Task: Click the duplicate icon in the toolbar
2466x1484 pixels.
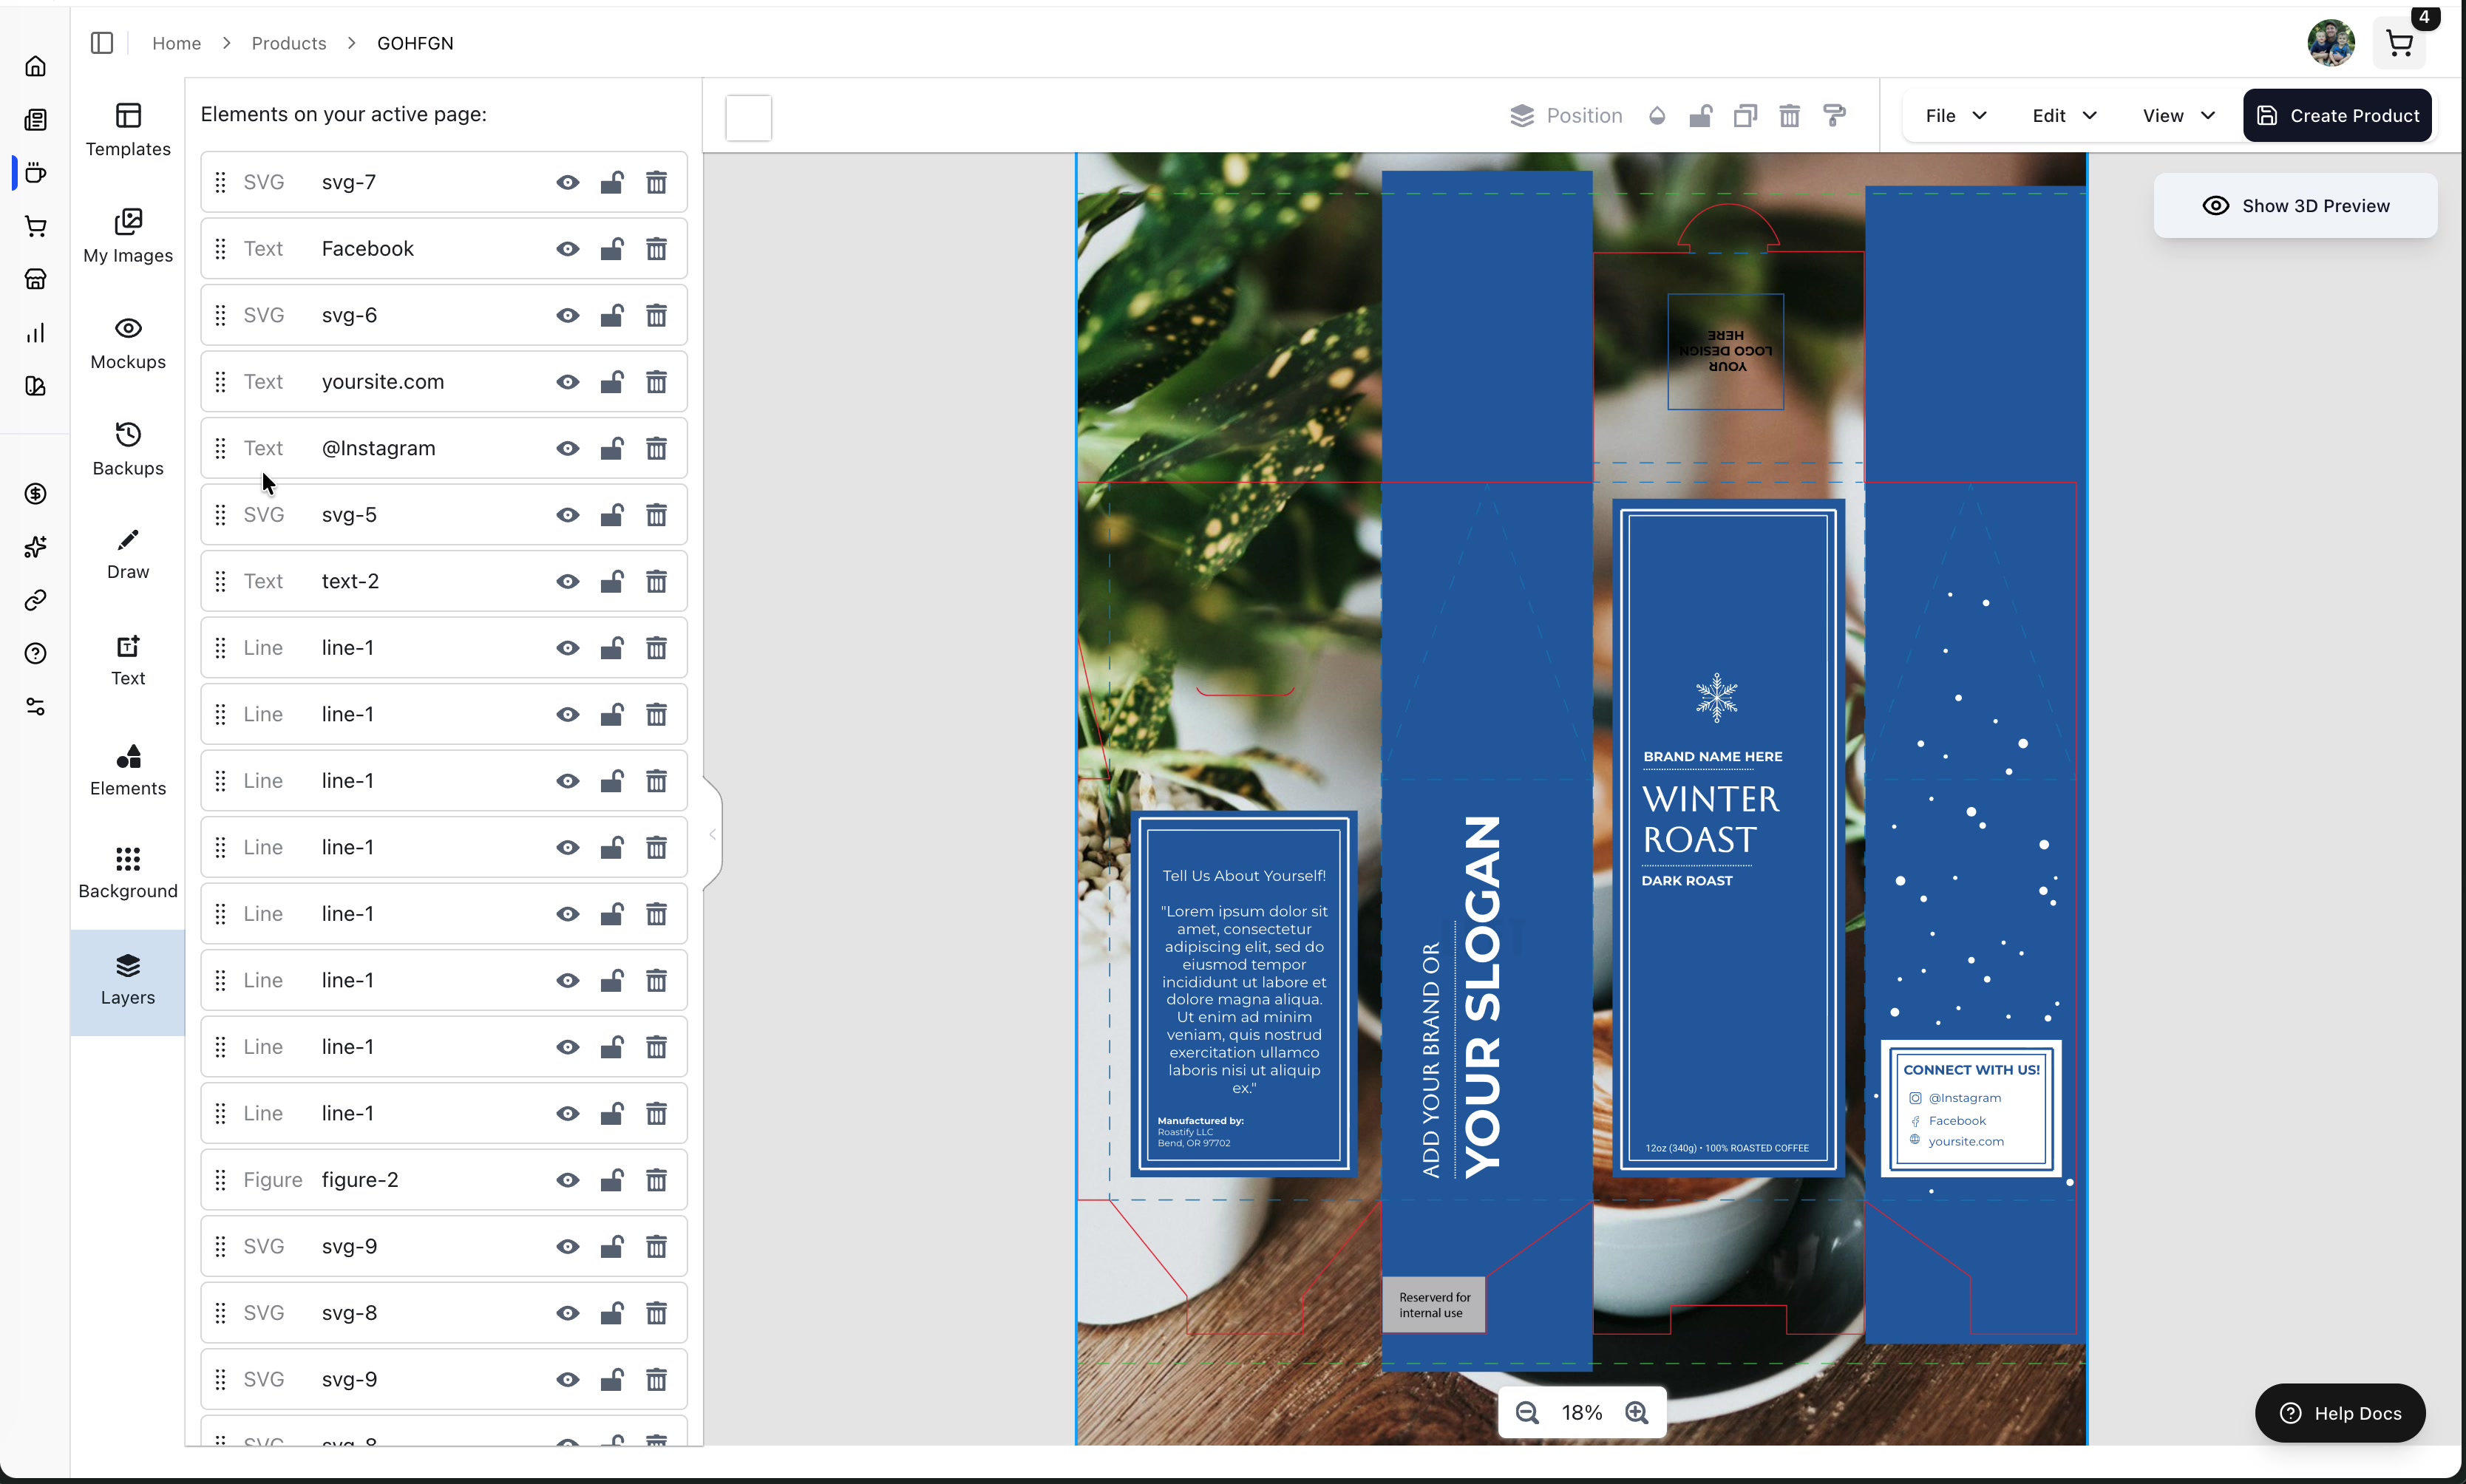Action: coord(1745,116)
